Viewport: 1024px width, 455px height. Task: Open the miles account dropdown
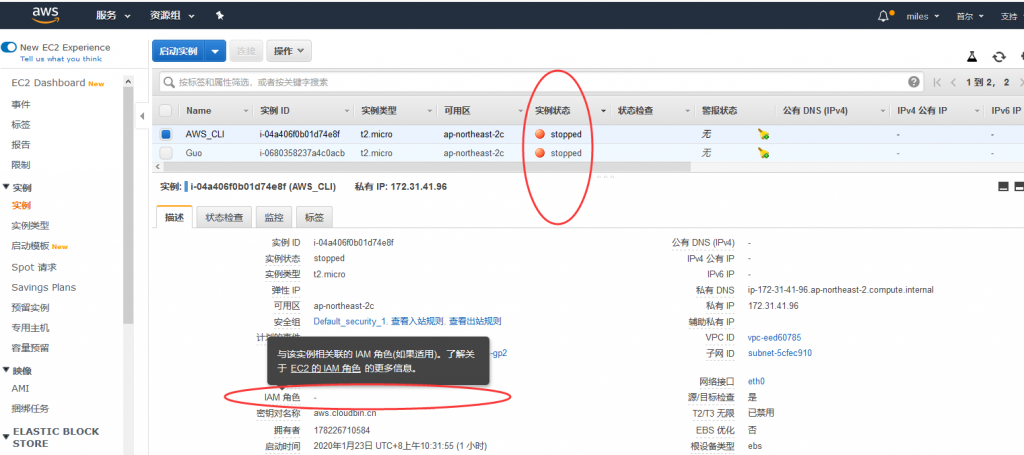pyautogui.click(x=923, y=16)
